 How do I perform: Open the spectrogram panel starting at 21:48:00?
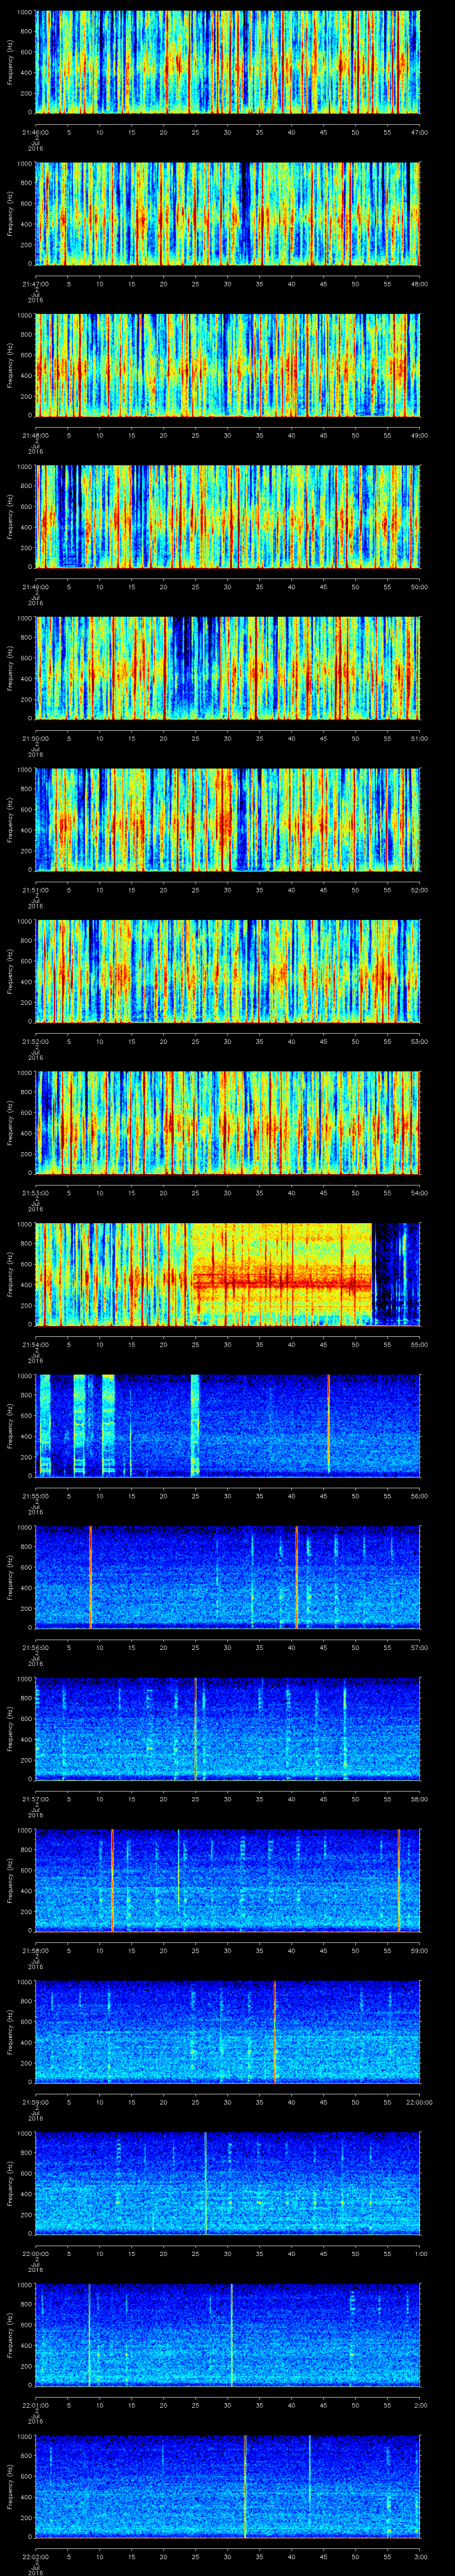click(x=227, y=365)
